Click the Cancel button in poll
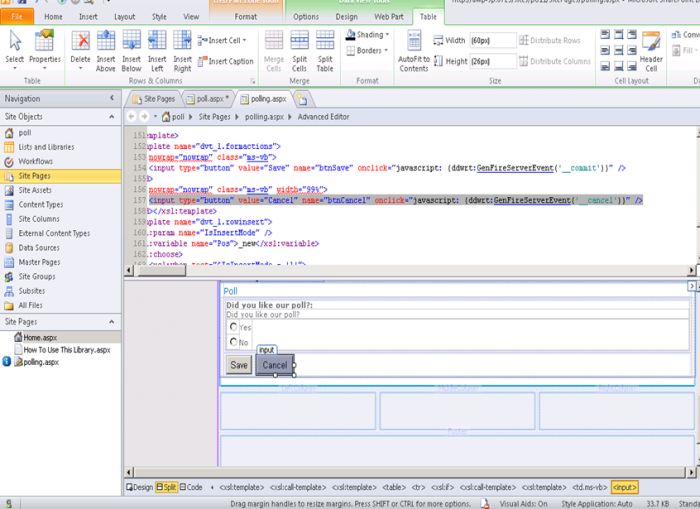The width and height of the screenshot is (700, 509). pos(274,366)
